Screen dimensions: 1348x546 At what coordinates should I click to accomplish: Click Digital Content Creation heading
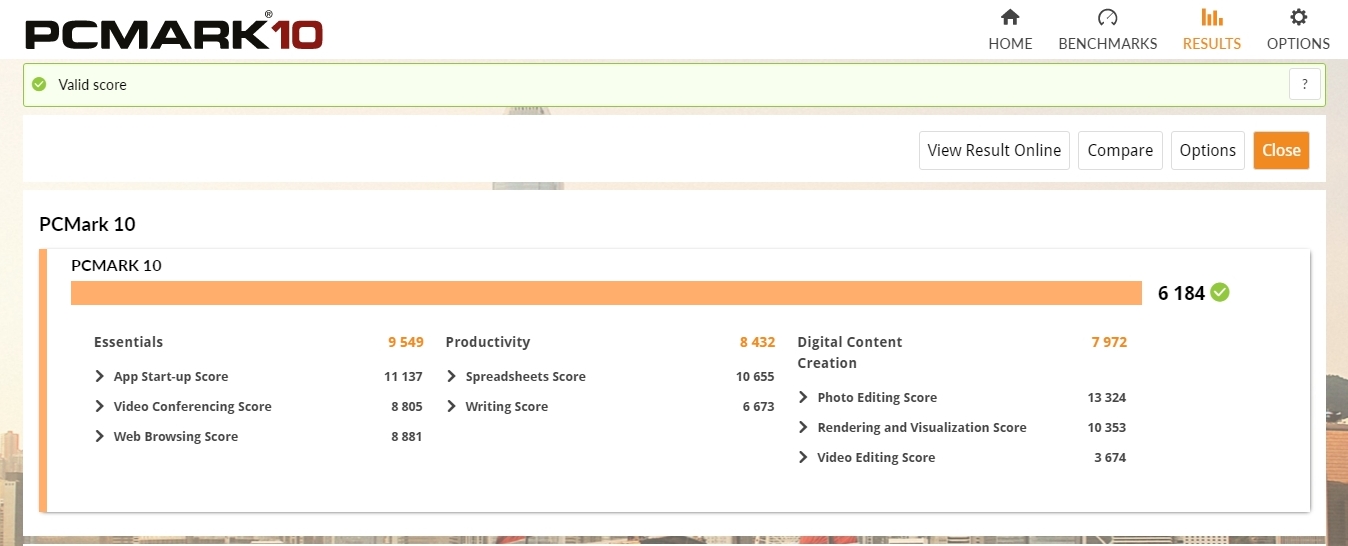(850, 352)
